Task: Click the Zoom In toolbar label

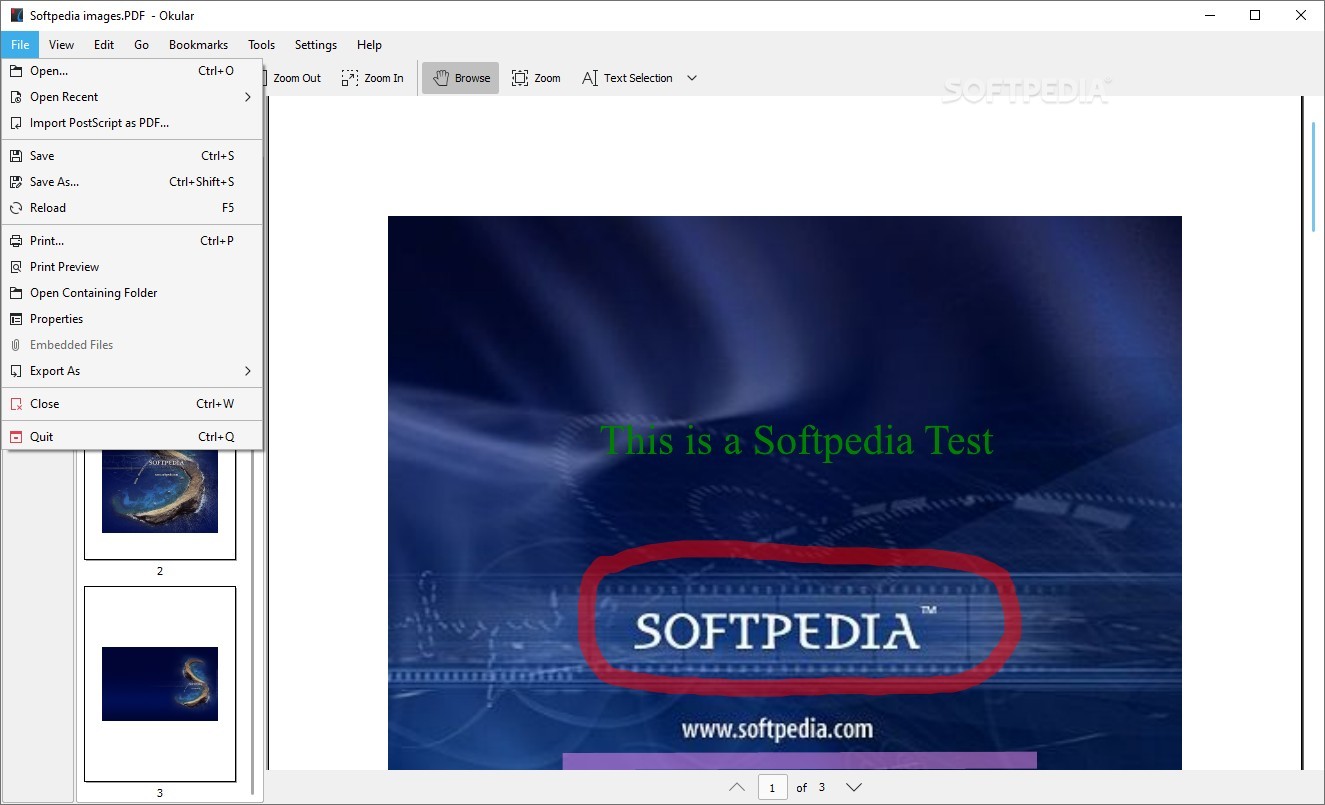Action: (384, 78)
